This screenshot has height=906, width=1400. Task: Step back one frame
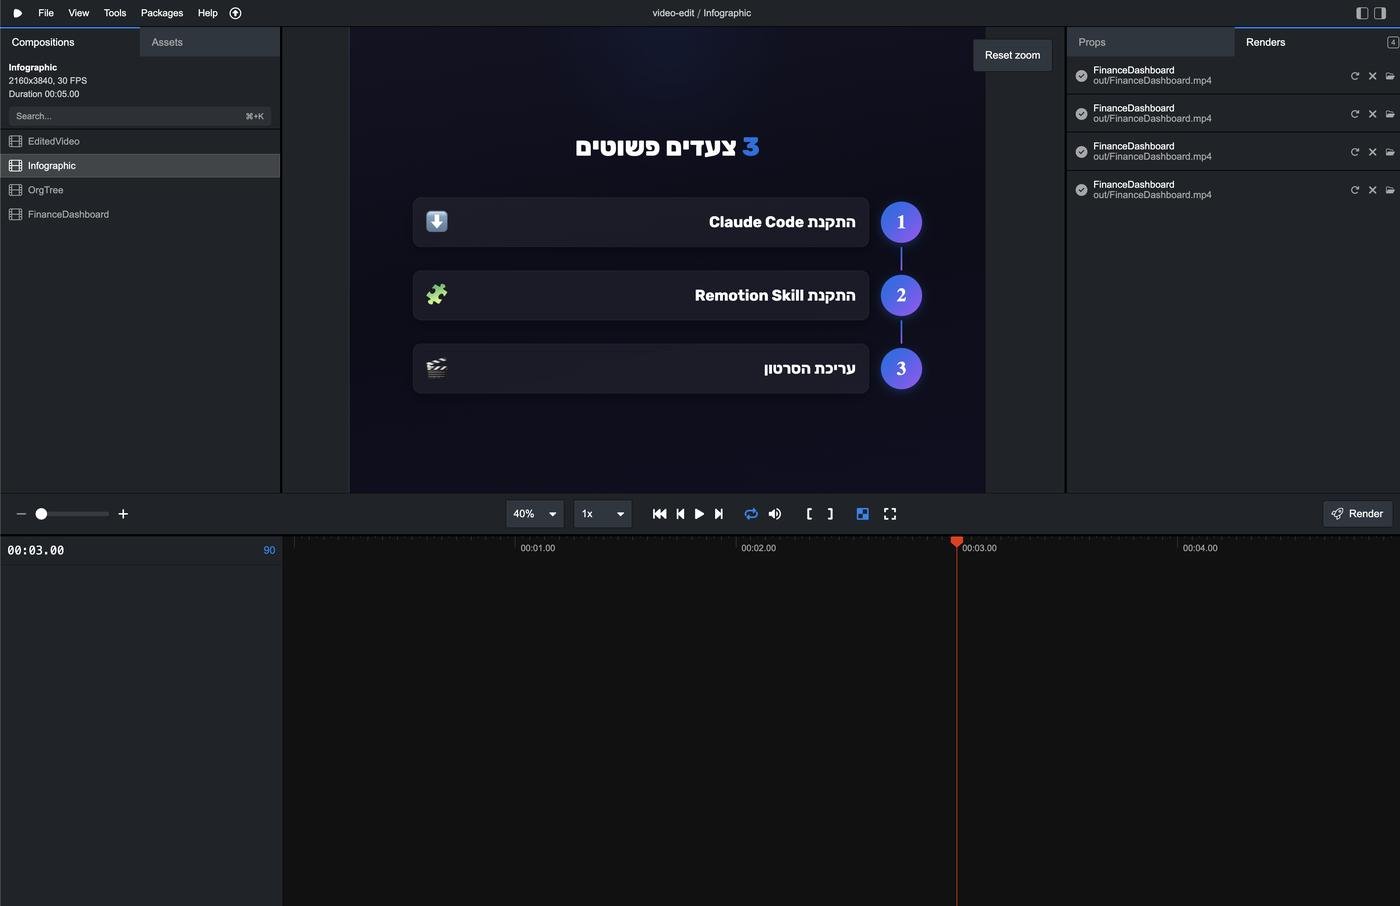pos(680,514)
